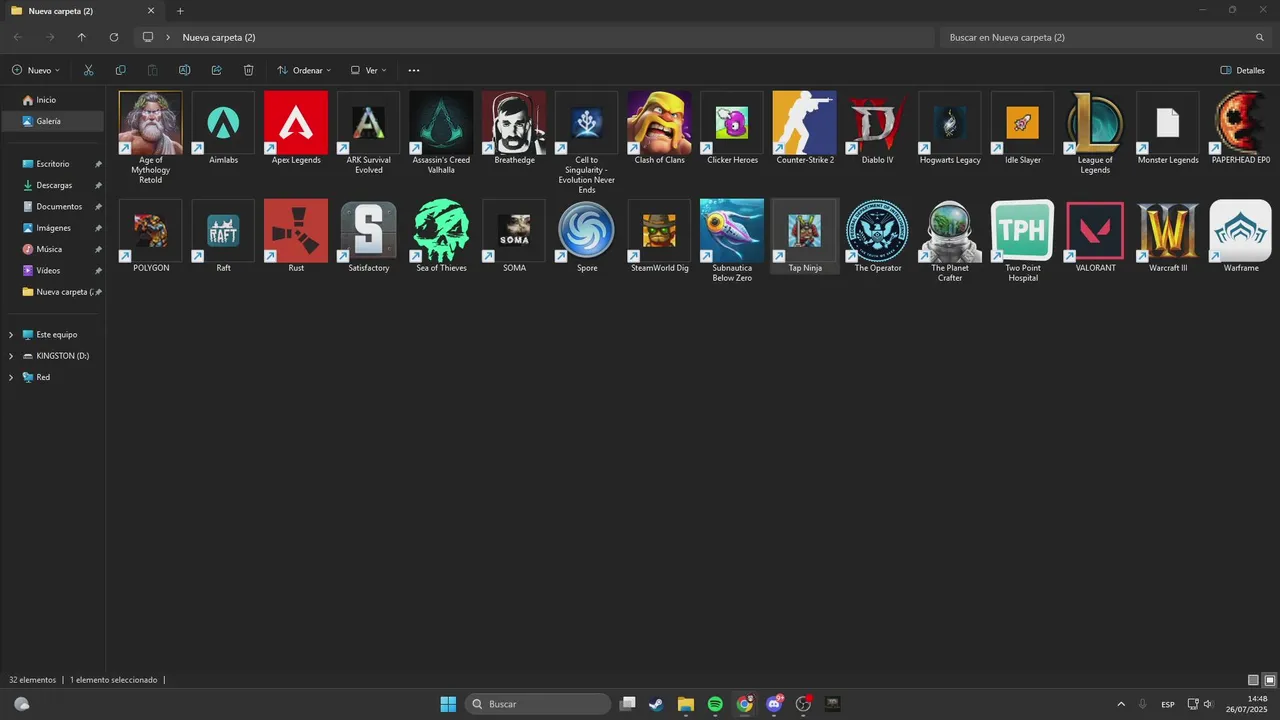
Task: Click the Rename toolbar icon
Action: [184, 70]
